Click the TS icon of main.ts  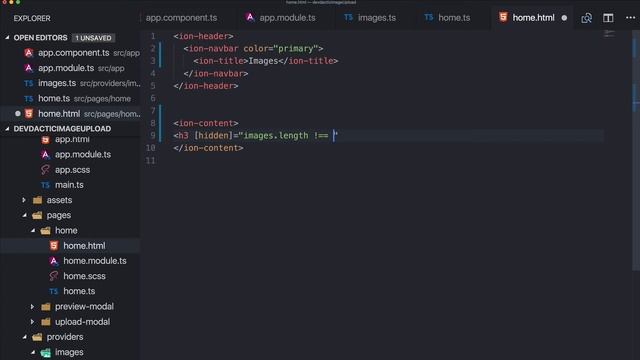tap(45, 185)
